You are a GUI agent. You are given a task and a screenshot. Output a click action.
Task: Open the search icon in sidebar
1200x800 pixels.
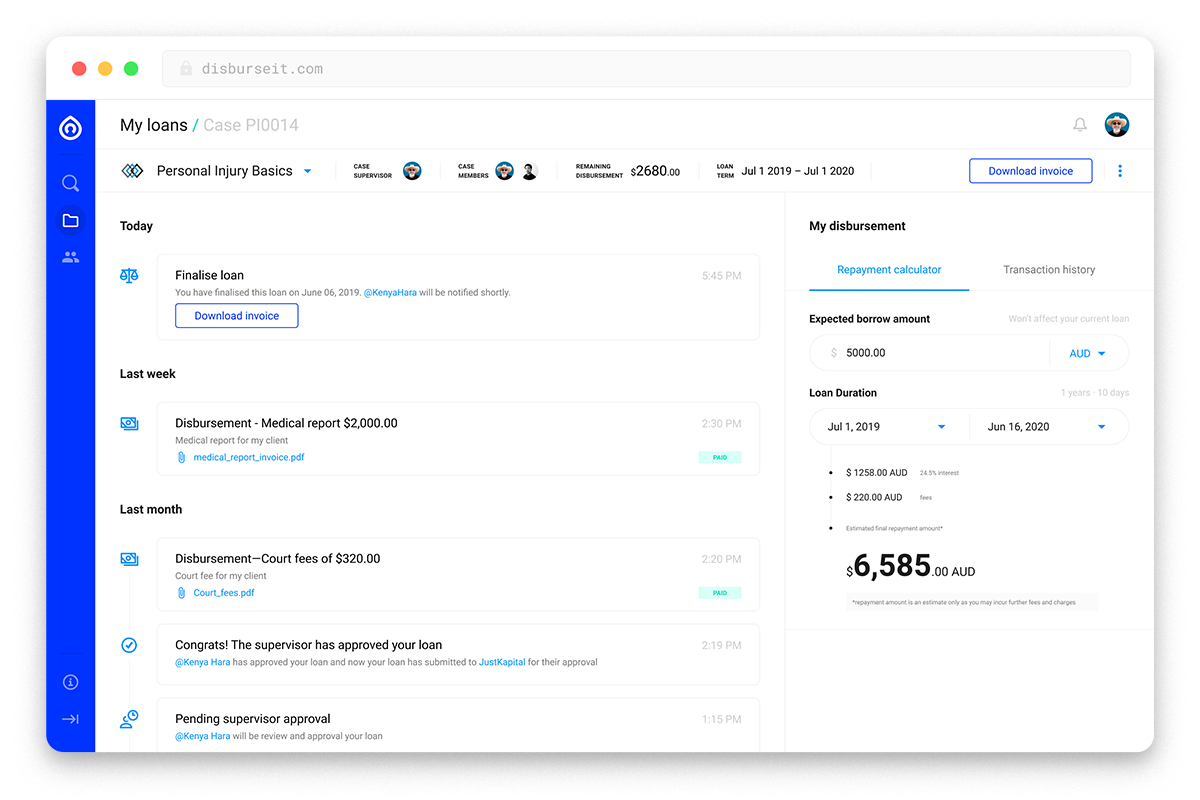pos(71,183)
